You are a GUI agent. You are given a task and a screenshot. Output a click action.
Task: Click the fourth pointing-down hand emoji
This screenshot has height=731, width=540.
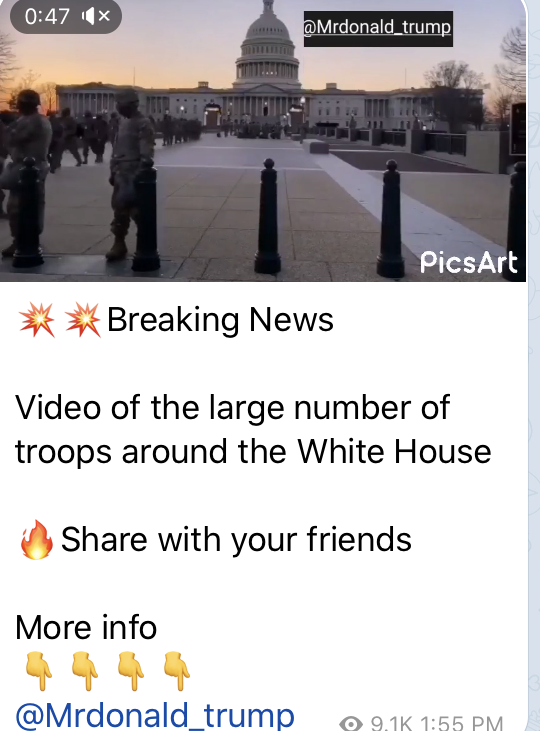coord(177,671)
